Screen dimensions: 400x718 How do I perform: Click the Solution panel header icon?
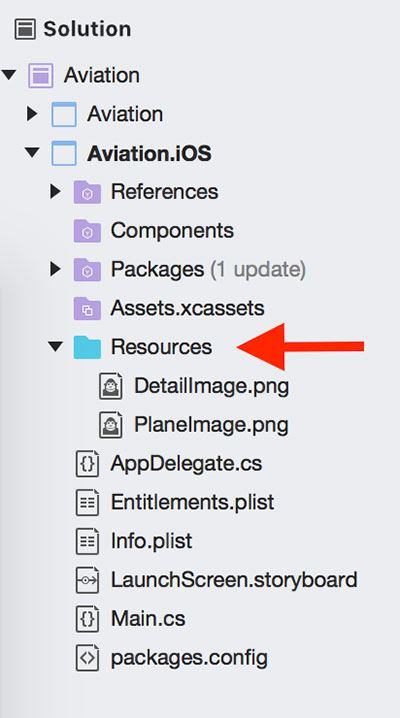coord(25,30)
